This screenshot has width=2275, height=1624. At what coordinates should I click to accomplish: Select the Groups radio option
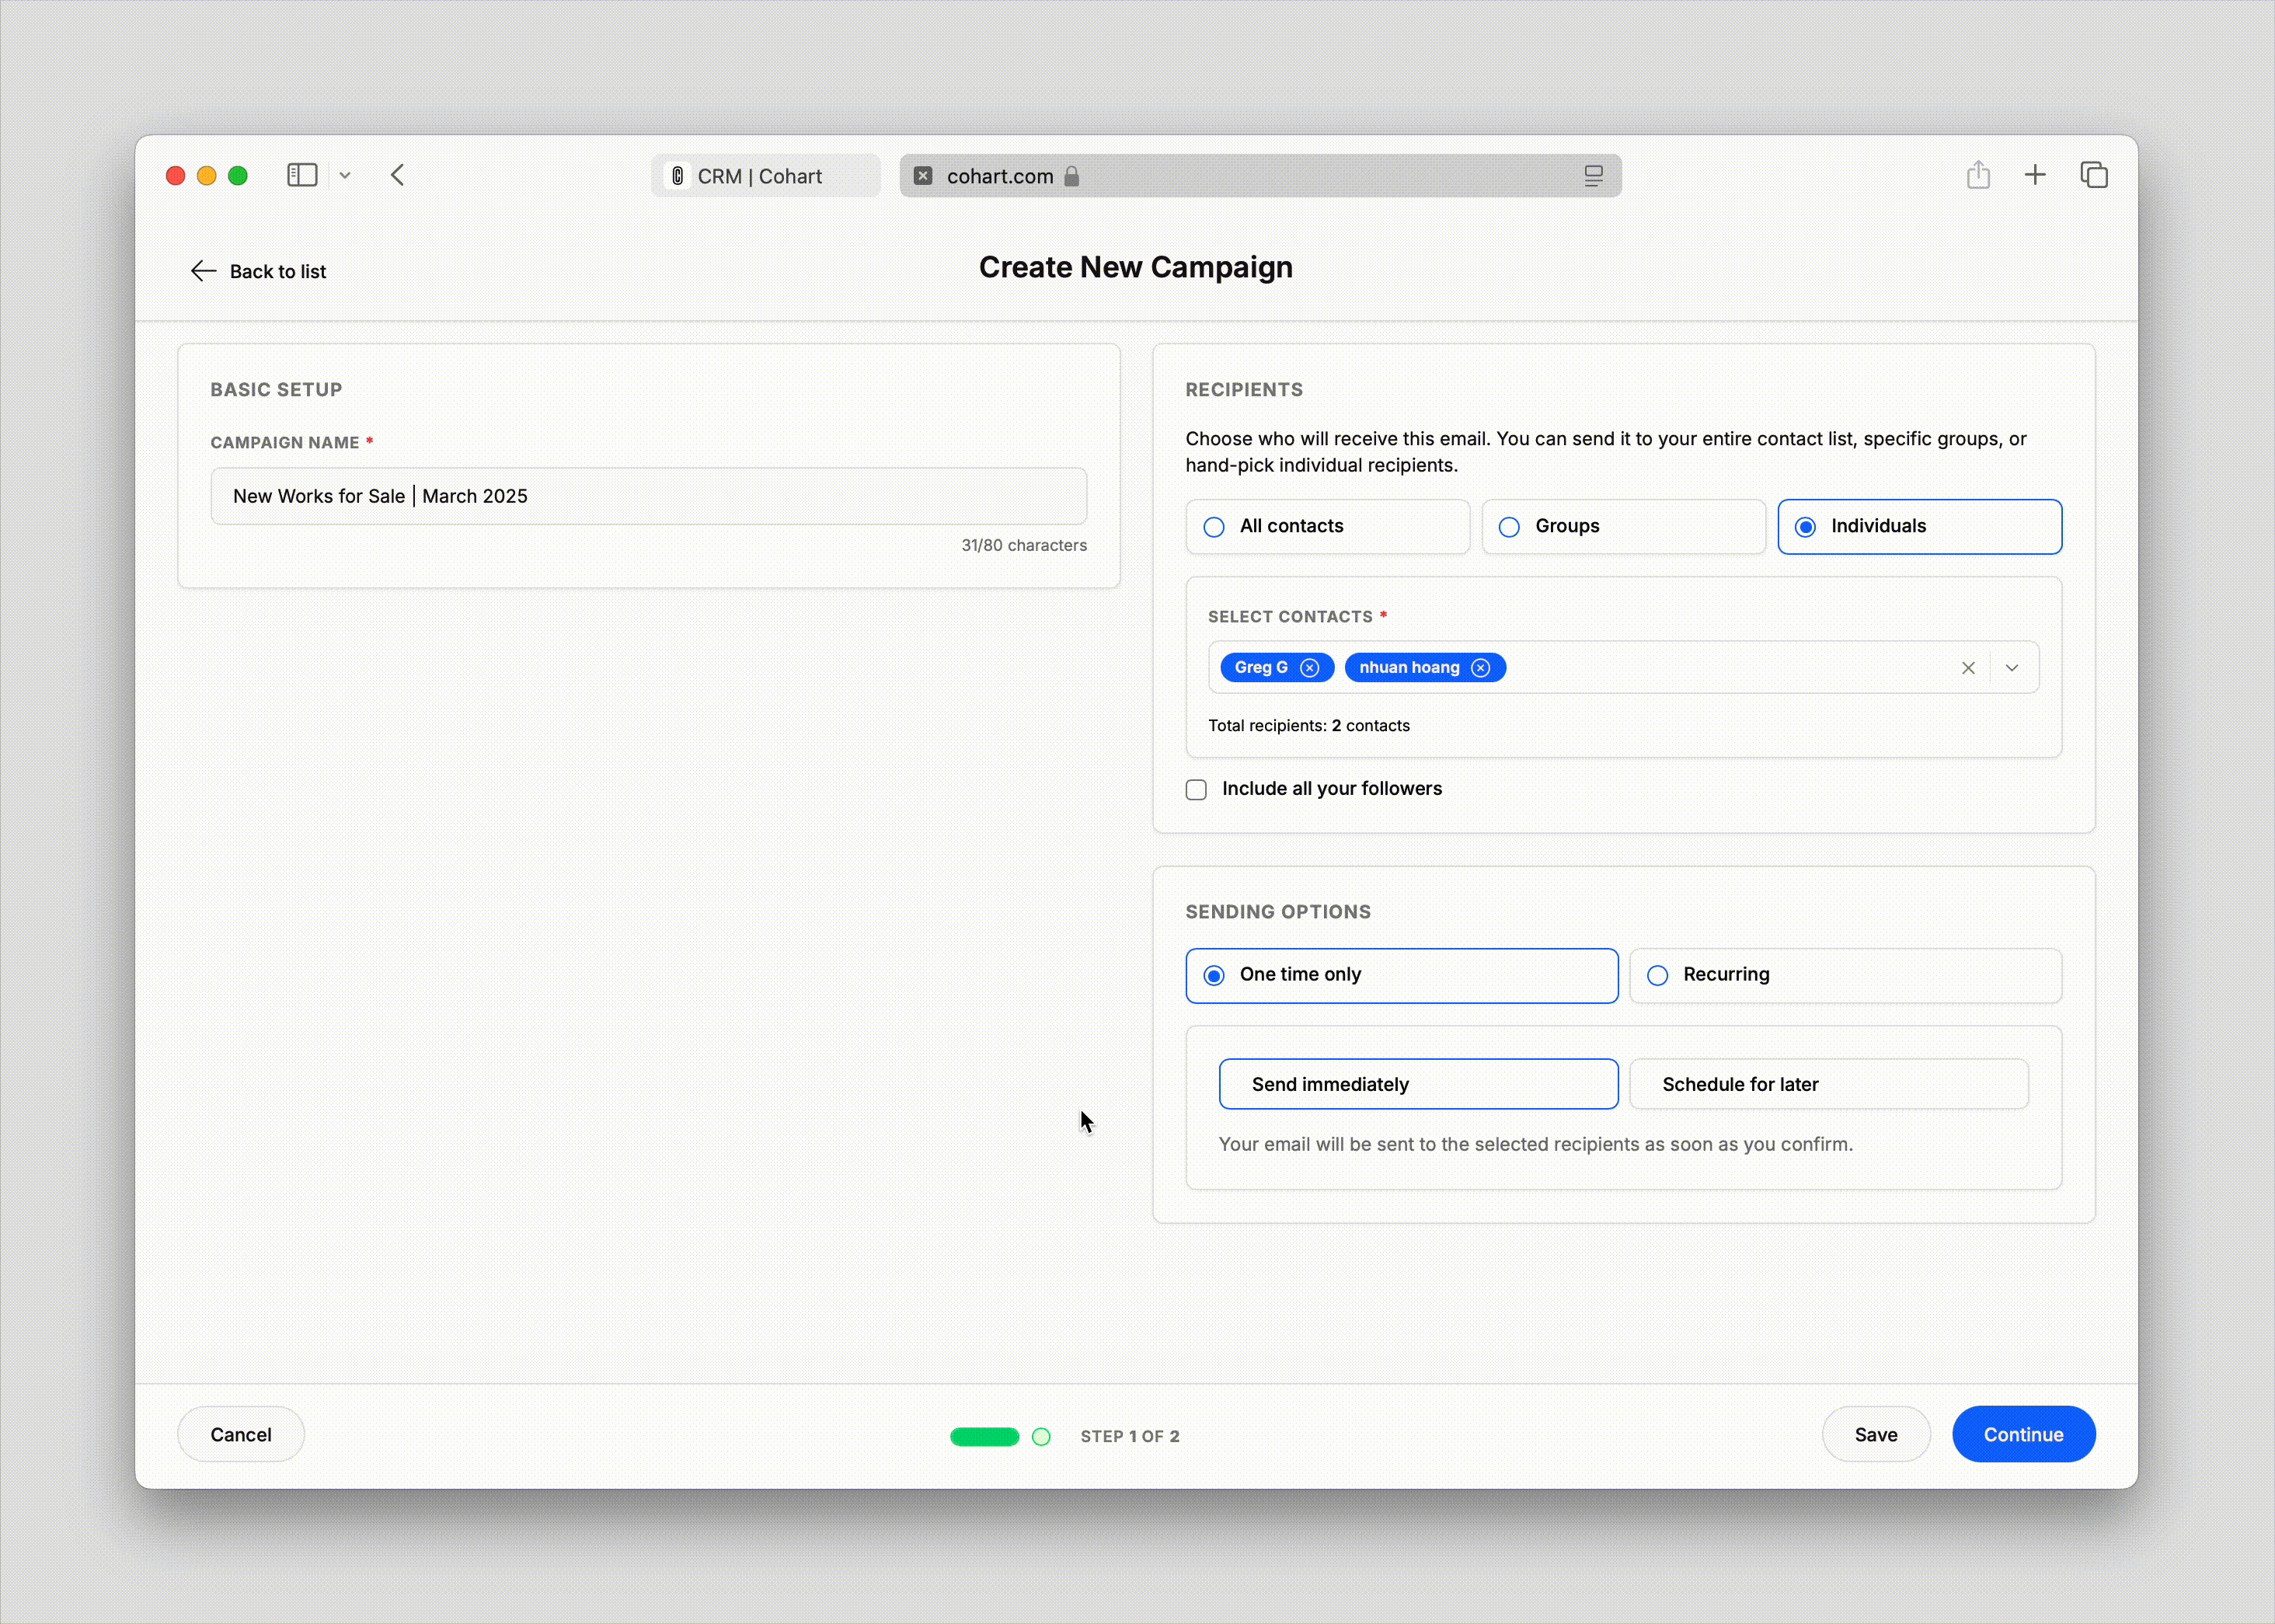(1623, 526)
